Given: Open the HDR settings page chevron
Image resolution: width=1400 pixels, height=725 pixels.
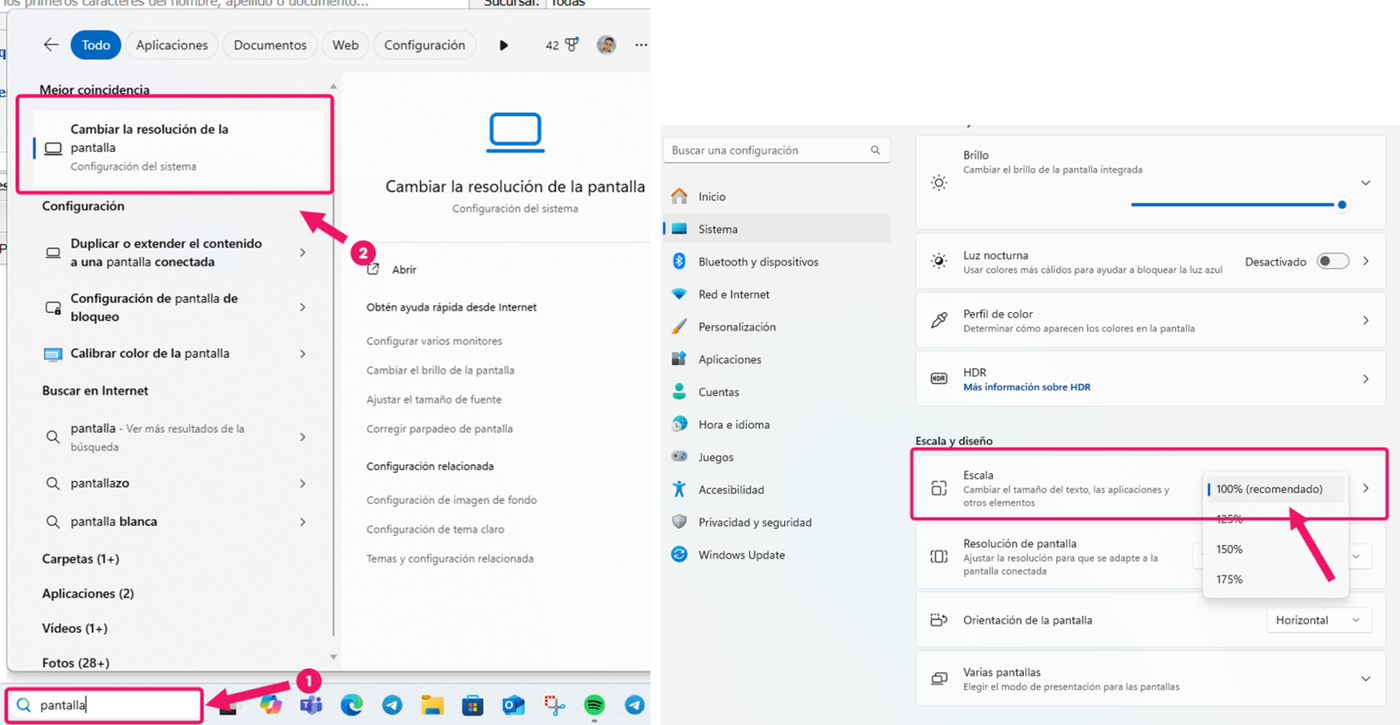Looking at the screenshot, I should tap(1366, 379).
